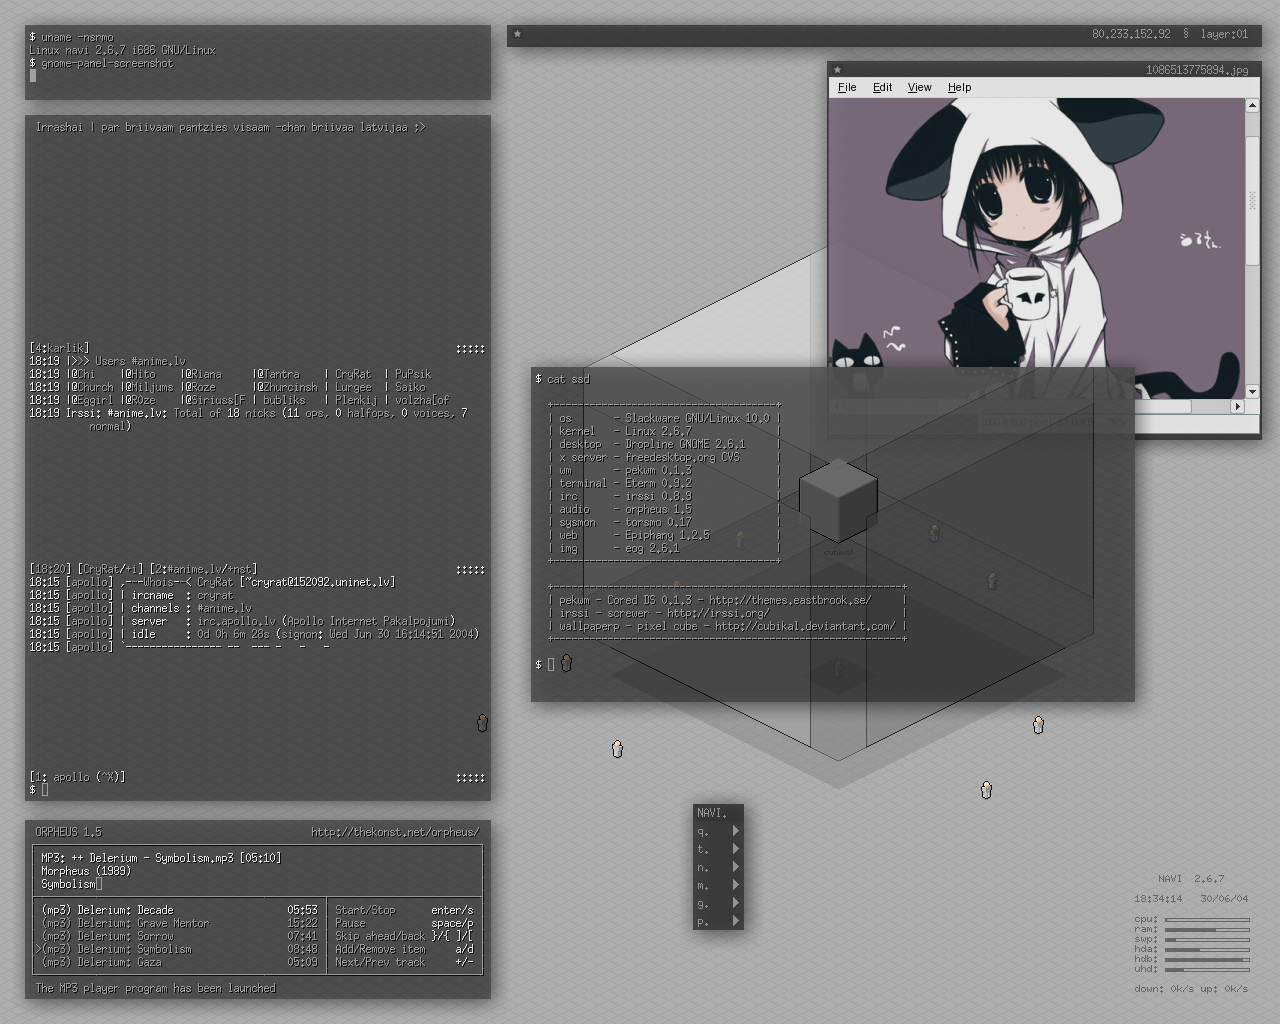Select 'Delerium: Grave Mentor' in Orpheus playlist
The image size is (1280, 1024).
click(x=179, y=923)
